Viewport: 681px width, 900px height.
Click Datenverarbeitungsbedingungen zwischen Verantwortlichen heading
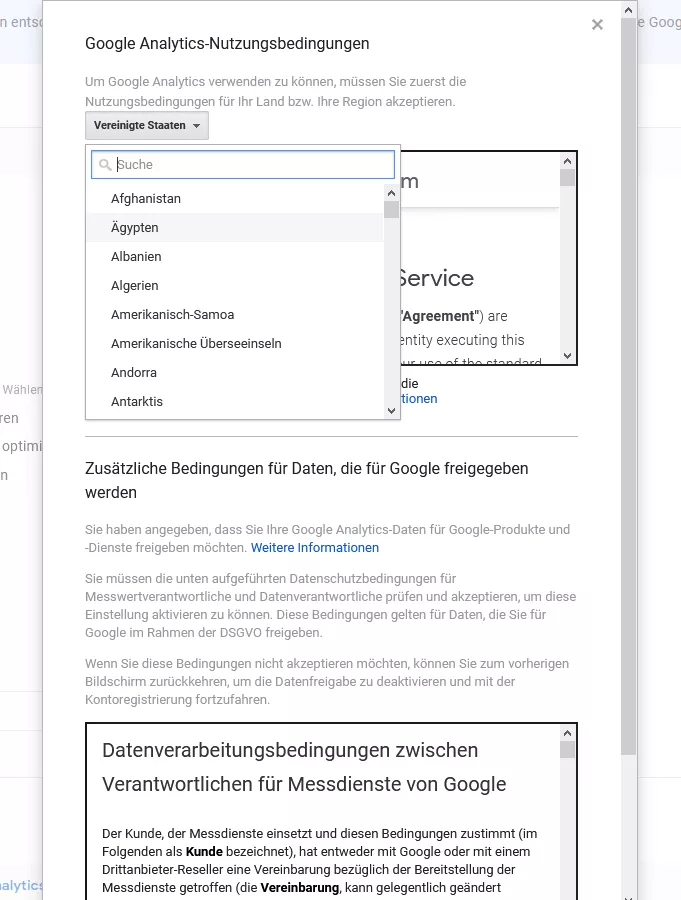(304, 767)
